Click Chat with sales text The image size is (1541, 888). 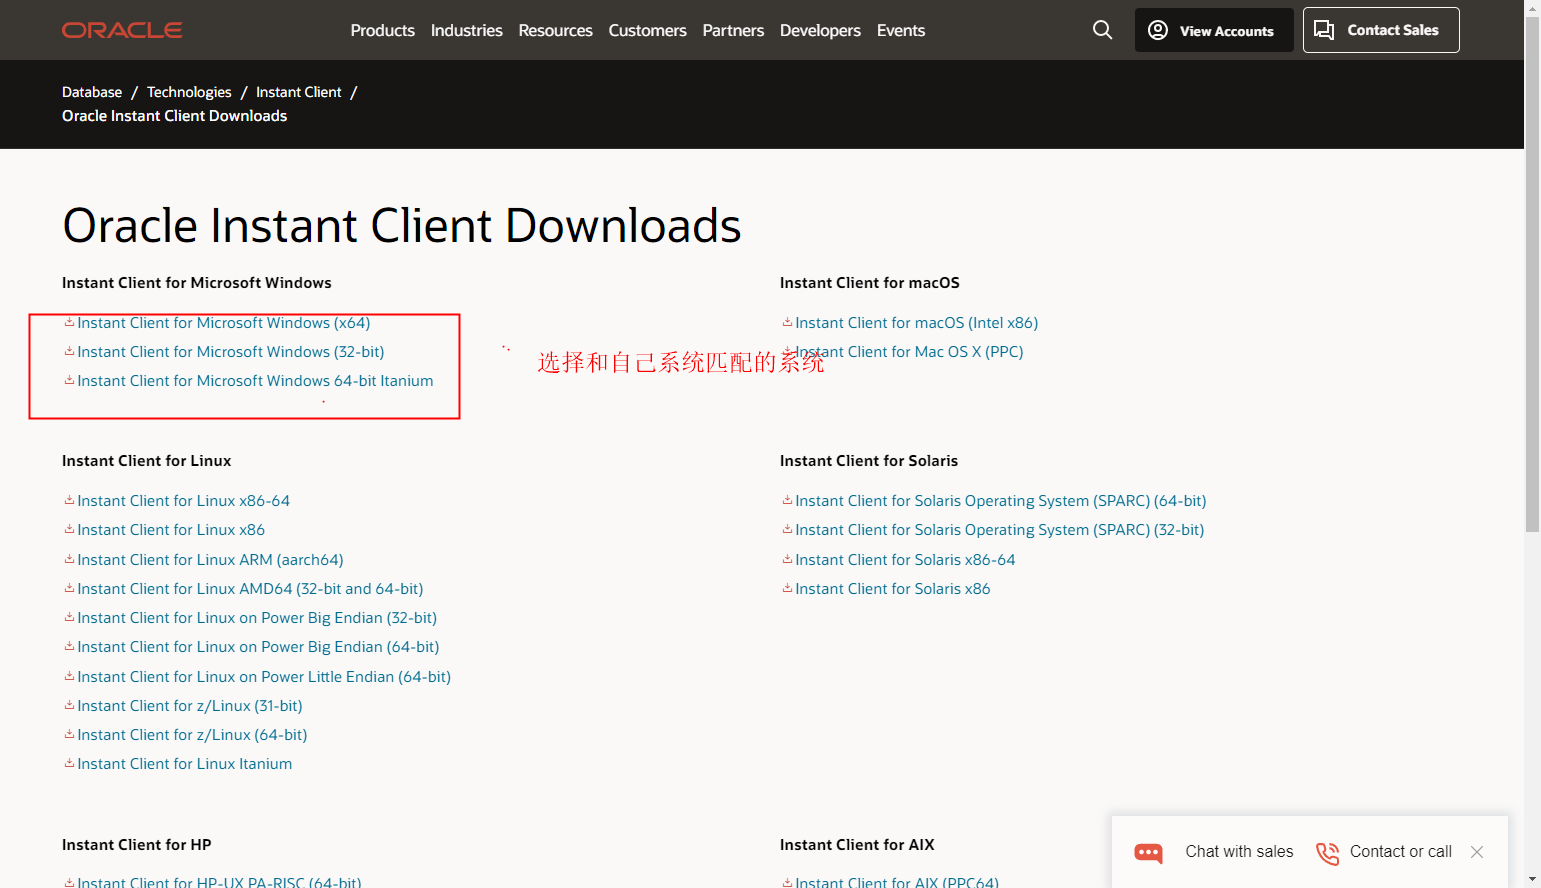tap(1239, 852)
